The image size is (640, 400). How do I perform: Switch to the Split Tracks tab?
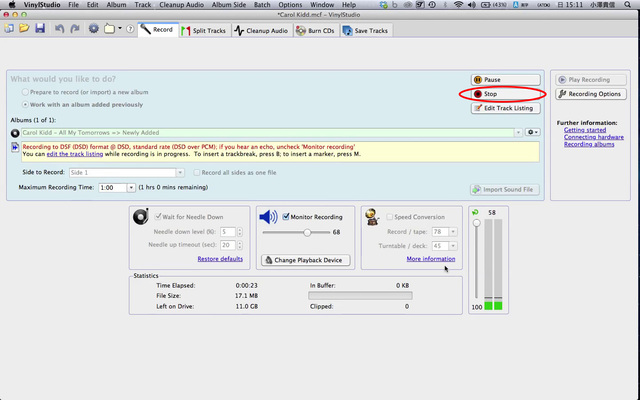pyautogui.click(x=203, y=30)
